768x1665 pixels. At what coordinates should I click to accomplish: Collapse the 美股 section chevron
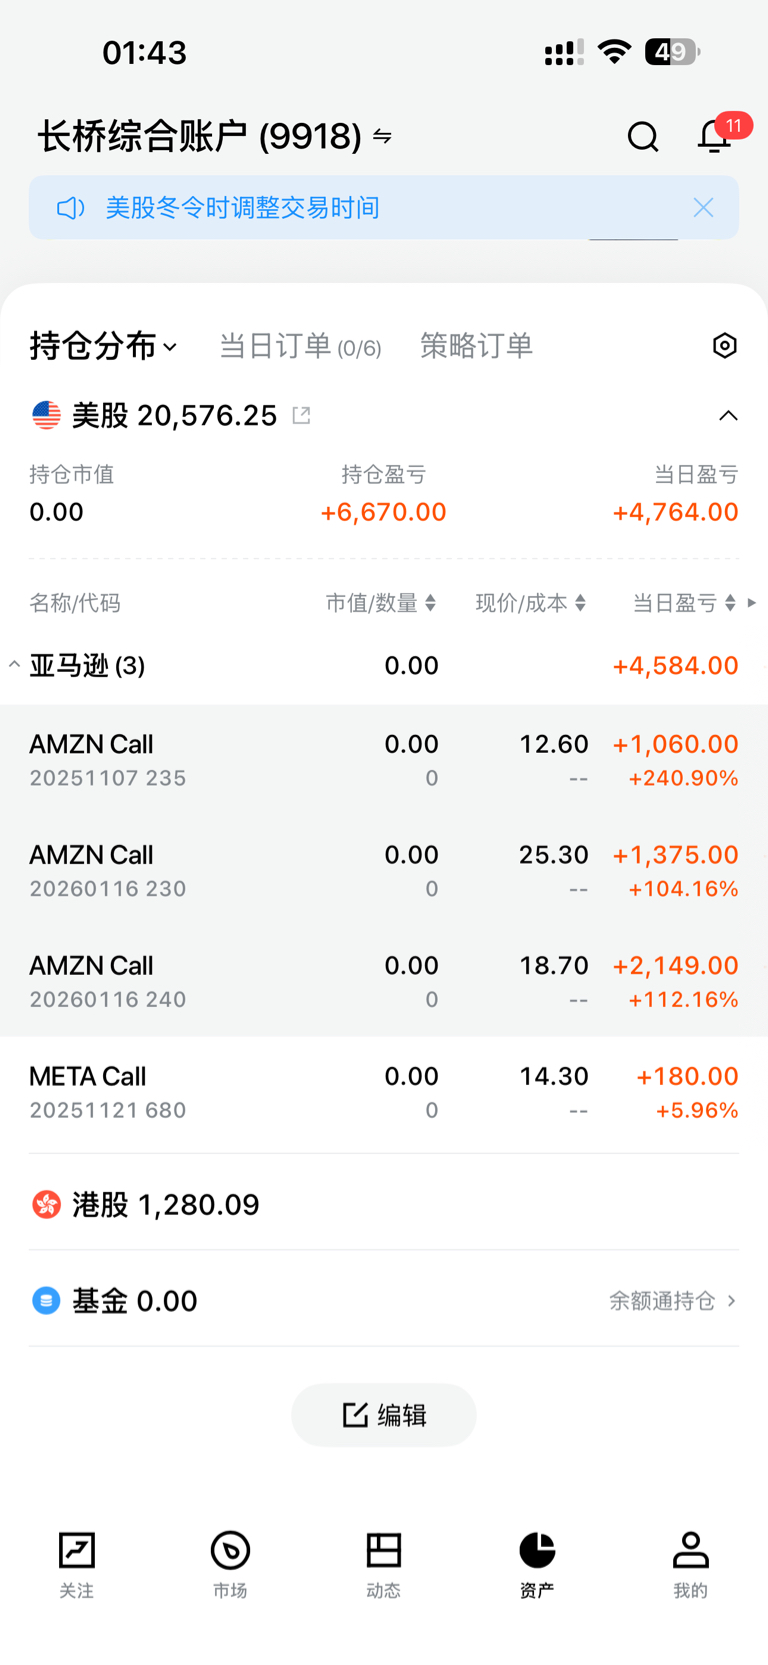click(x=728, y=416)
